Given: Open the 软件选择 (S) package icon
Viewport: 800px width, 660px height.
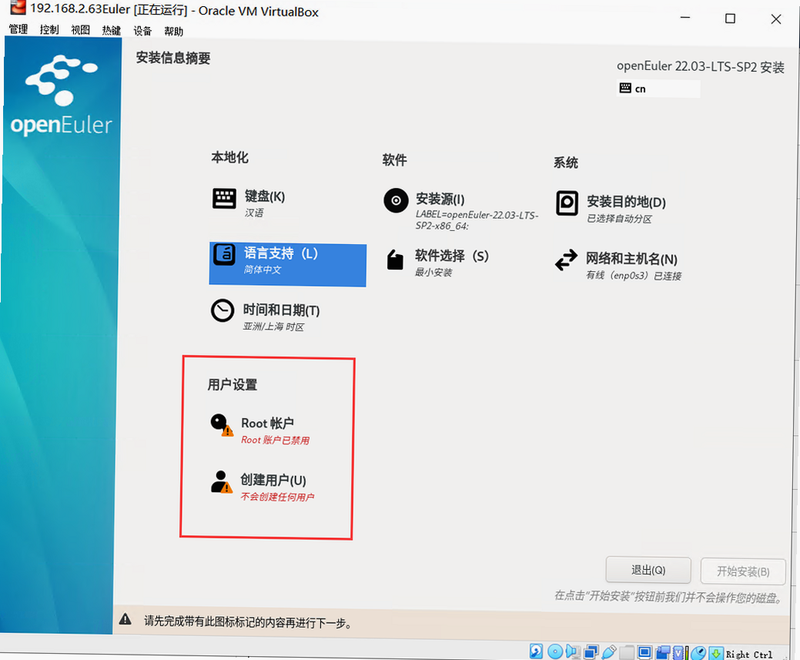Looking at the screenshot, I should [x=395, y=259].
